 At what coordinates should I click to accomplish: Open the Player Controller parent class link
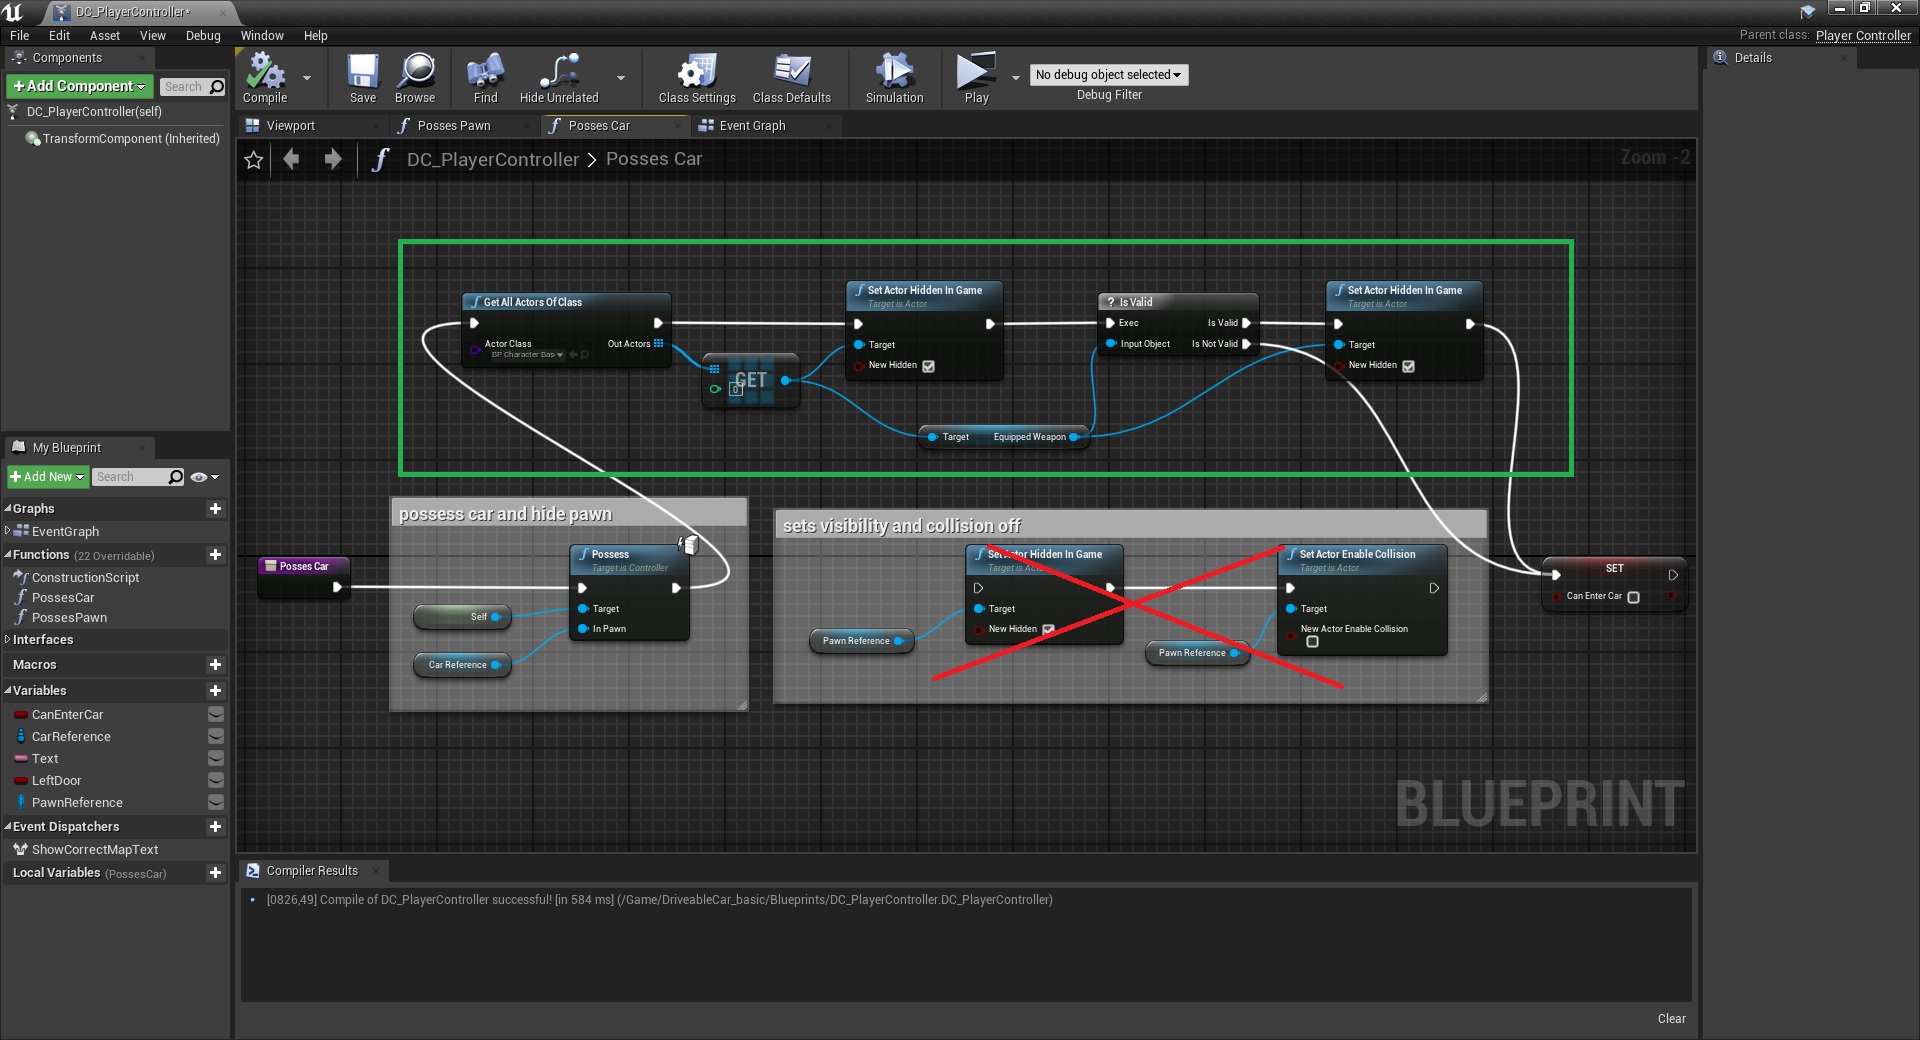click(x=1862, y=36)
